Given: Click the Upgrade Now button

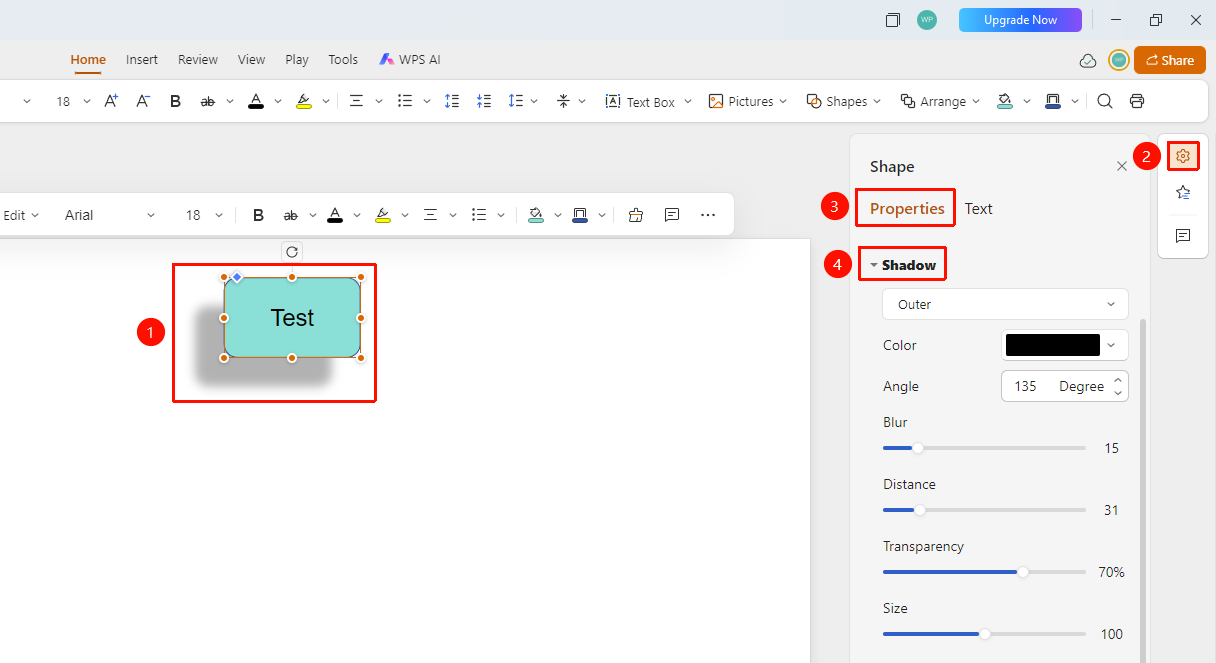Looking at the screenshot, I should (x=1020, y=20).
